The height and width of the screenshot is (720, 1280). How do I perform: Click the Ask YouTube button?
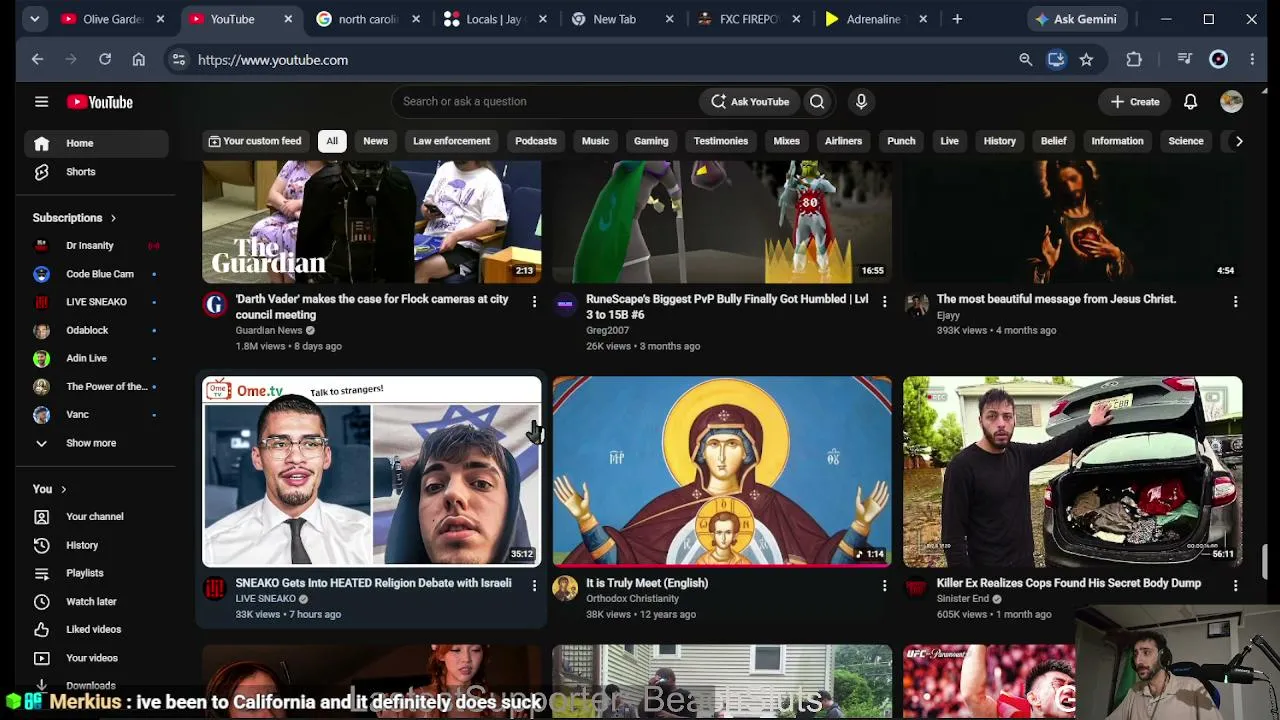(750, 101)
